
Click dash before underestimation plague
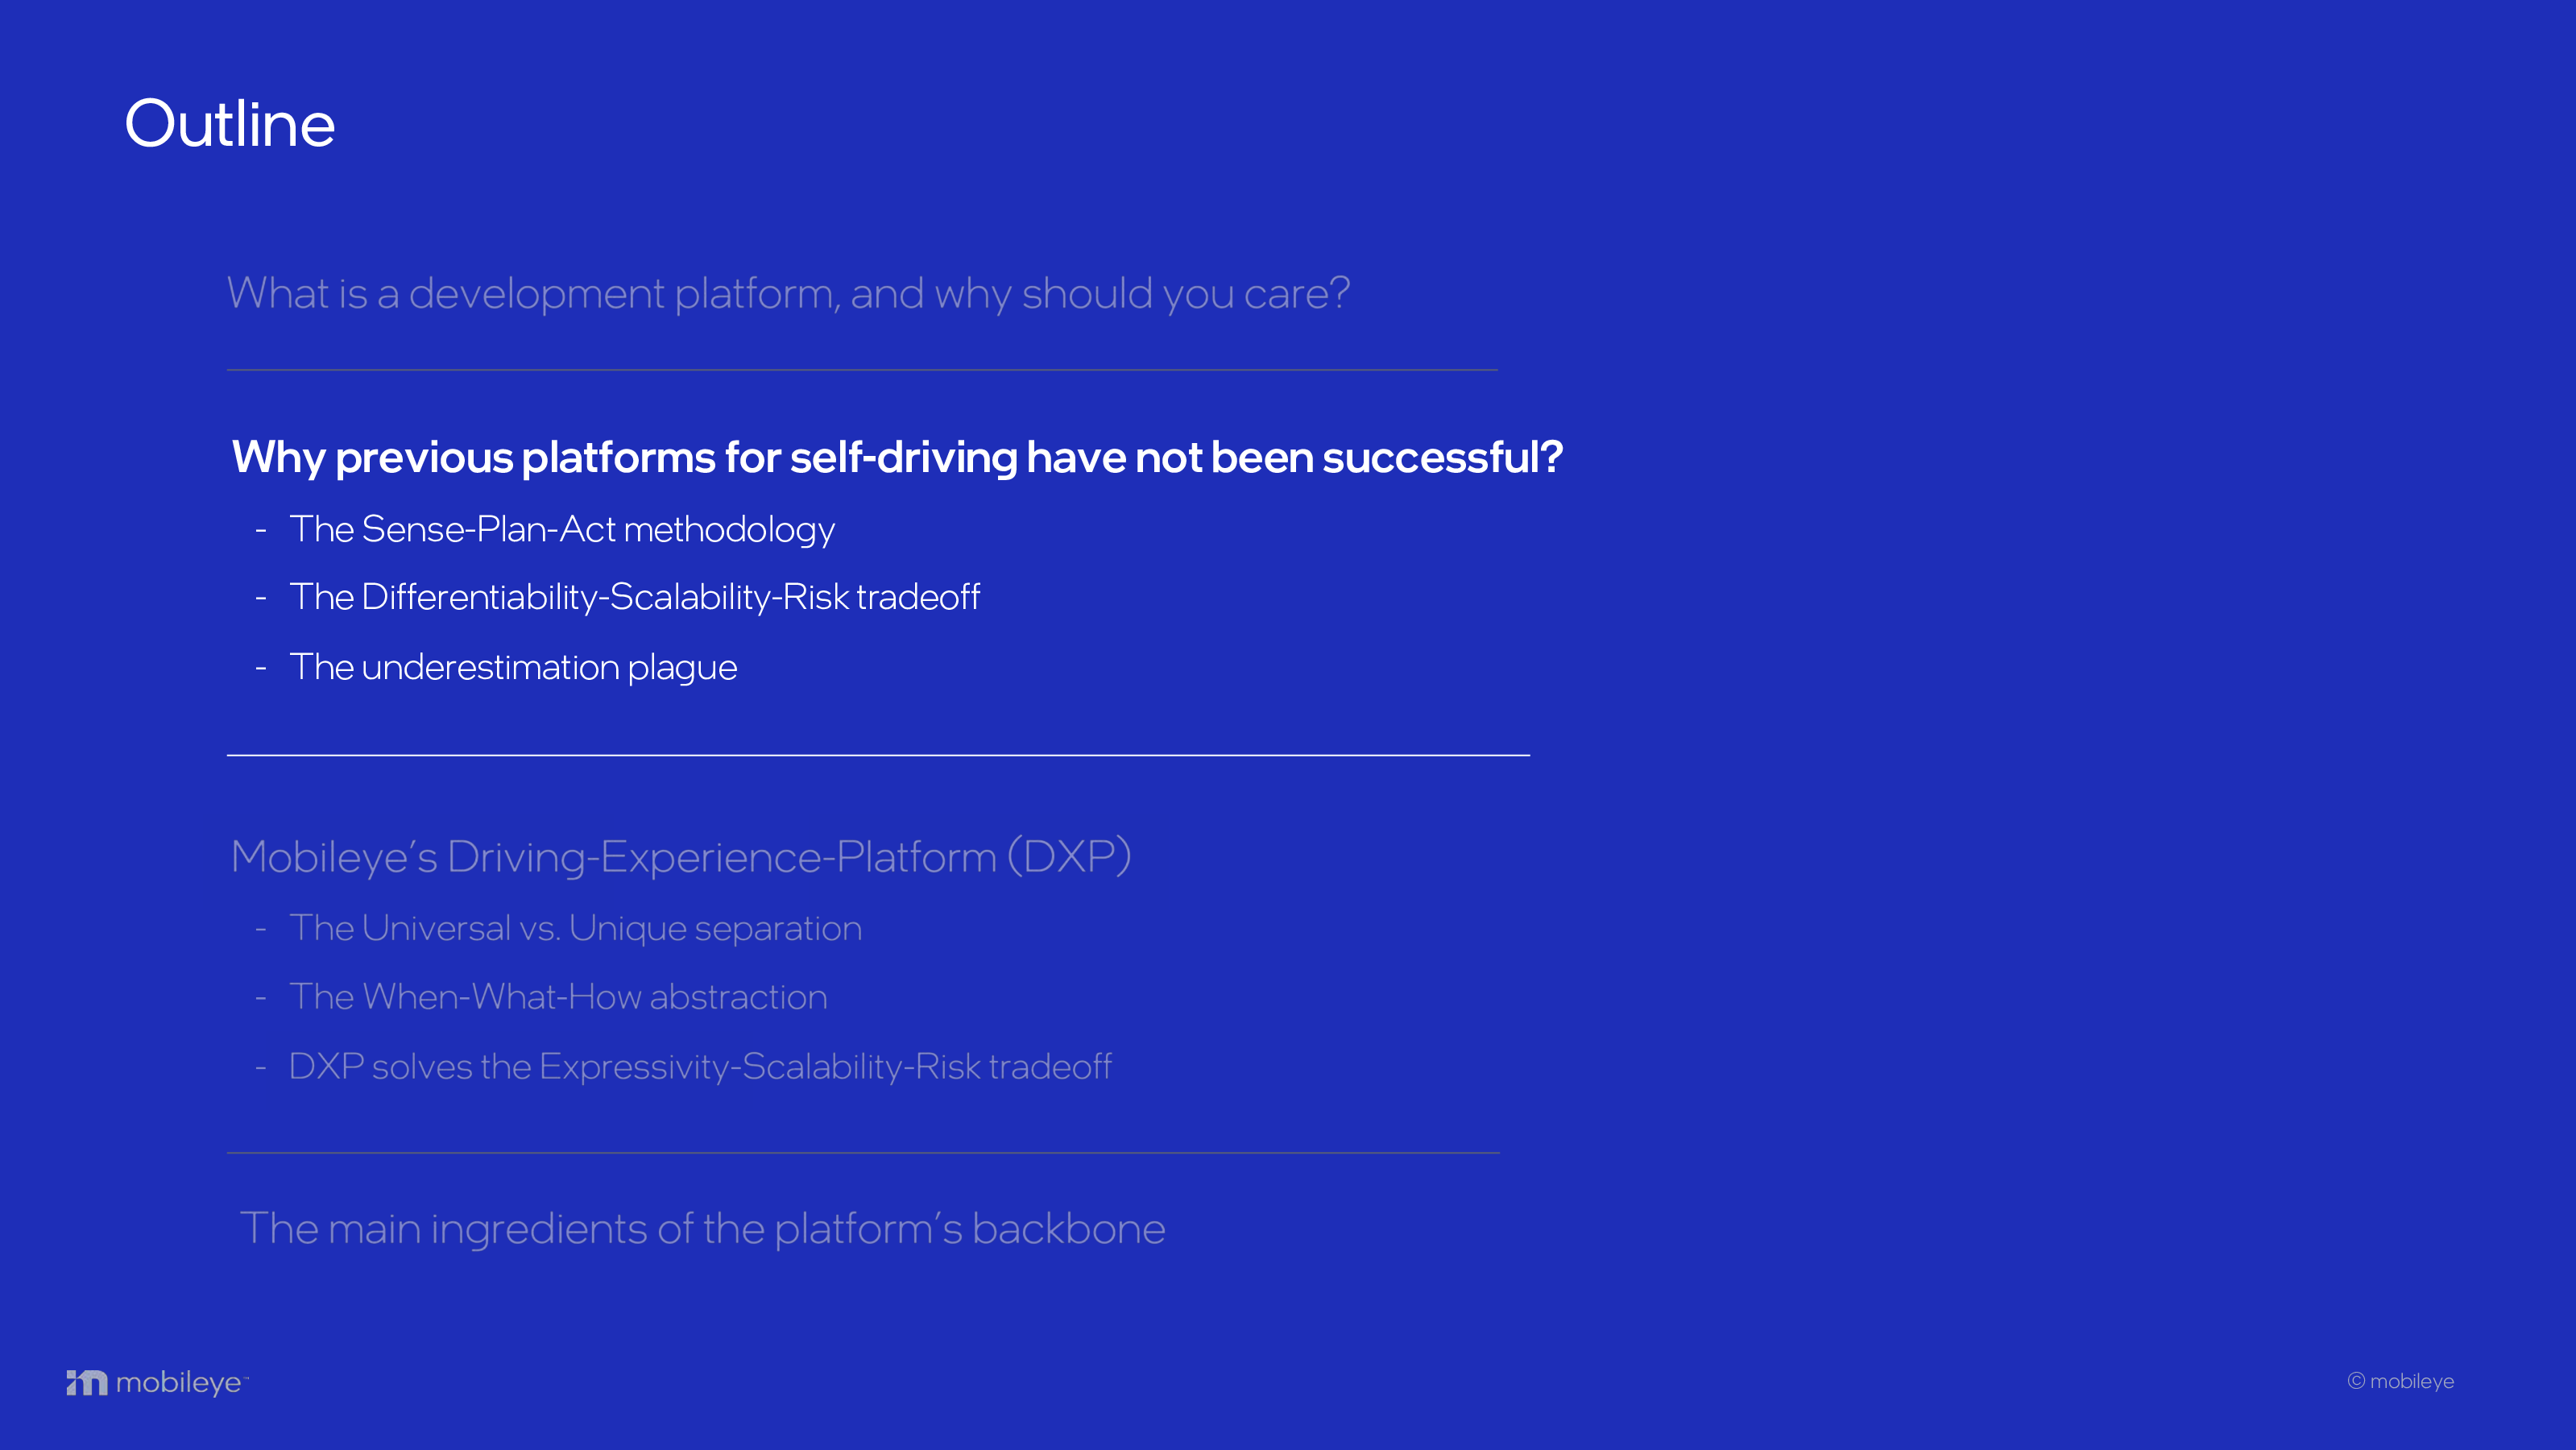pos(261,667)
